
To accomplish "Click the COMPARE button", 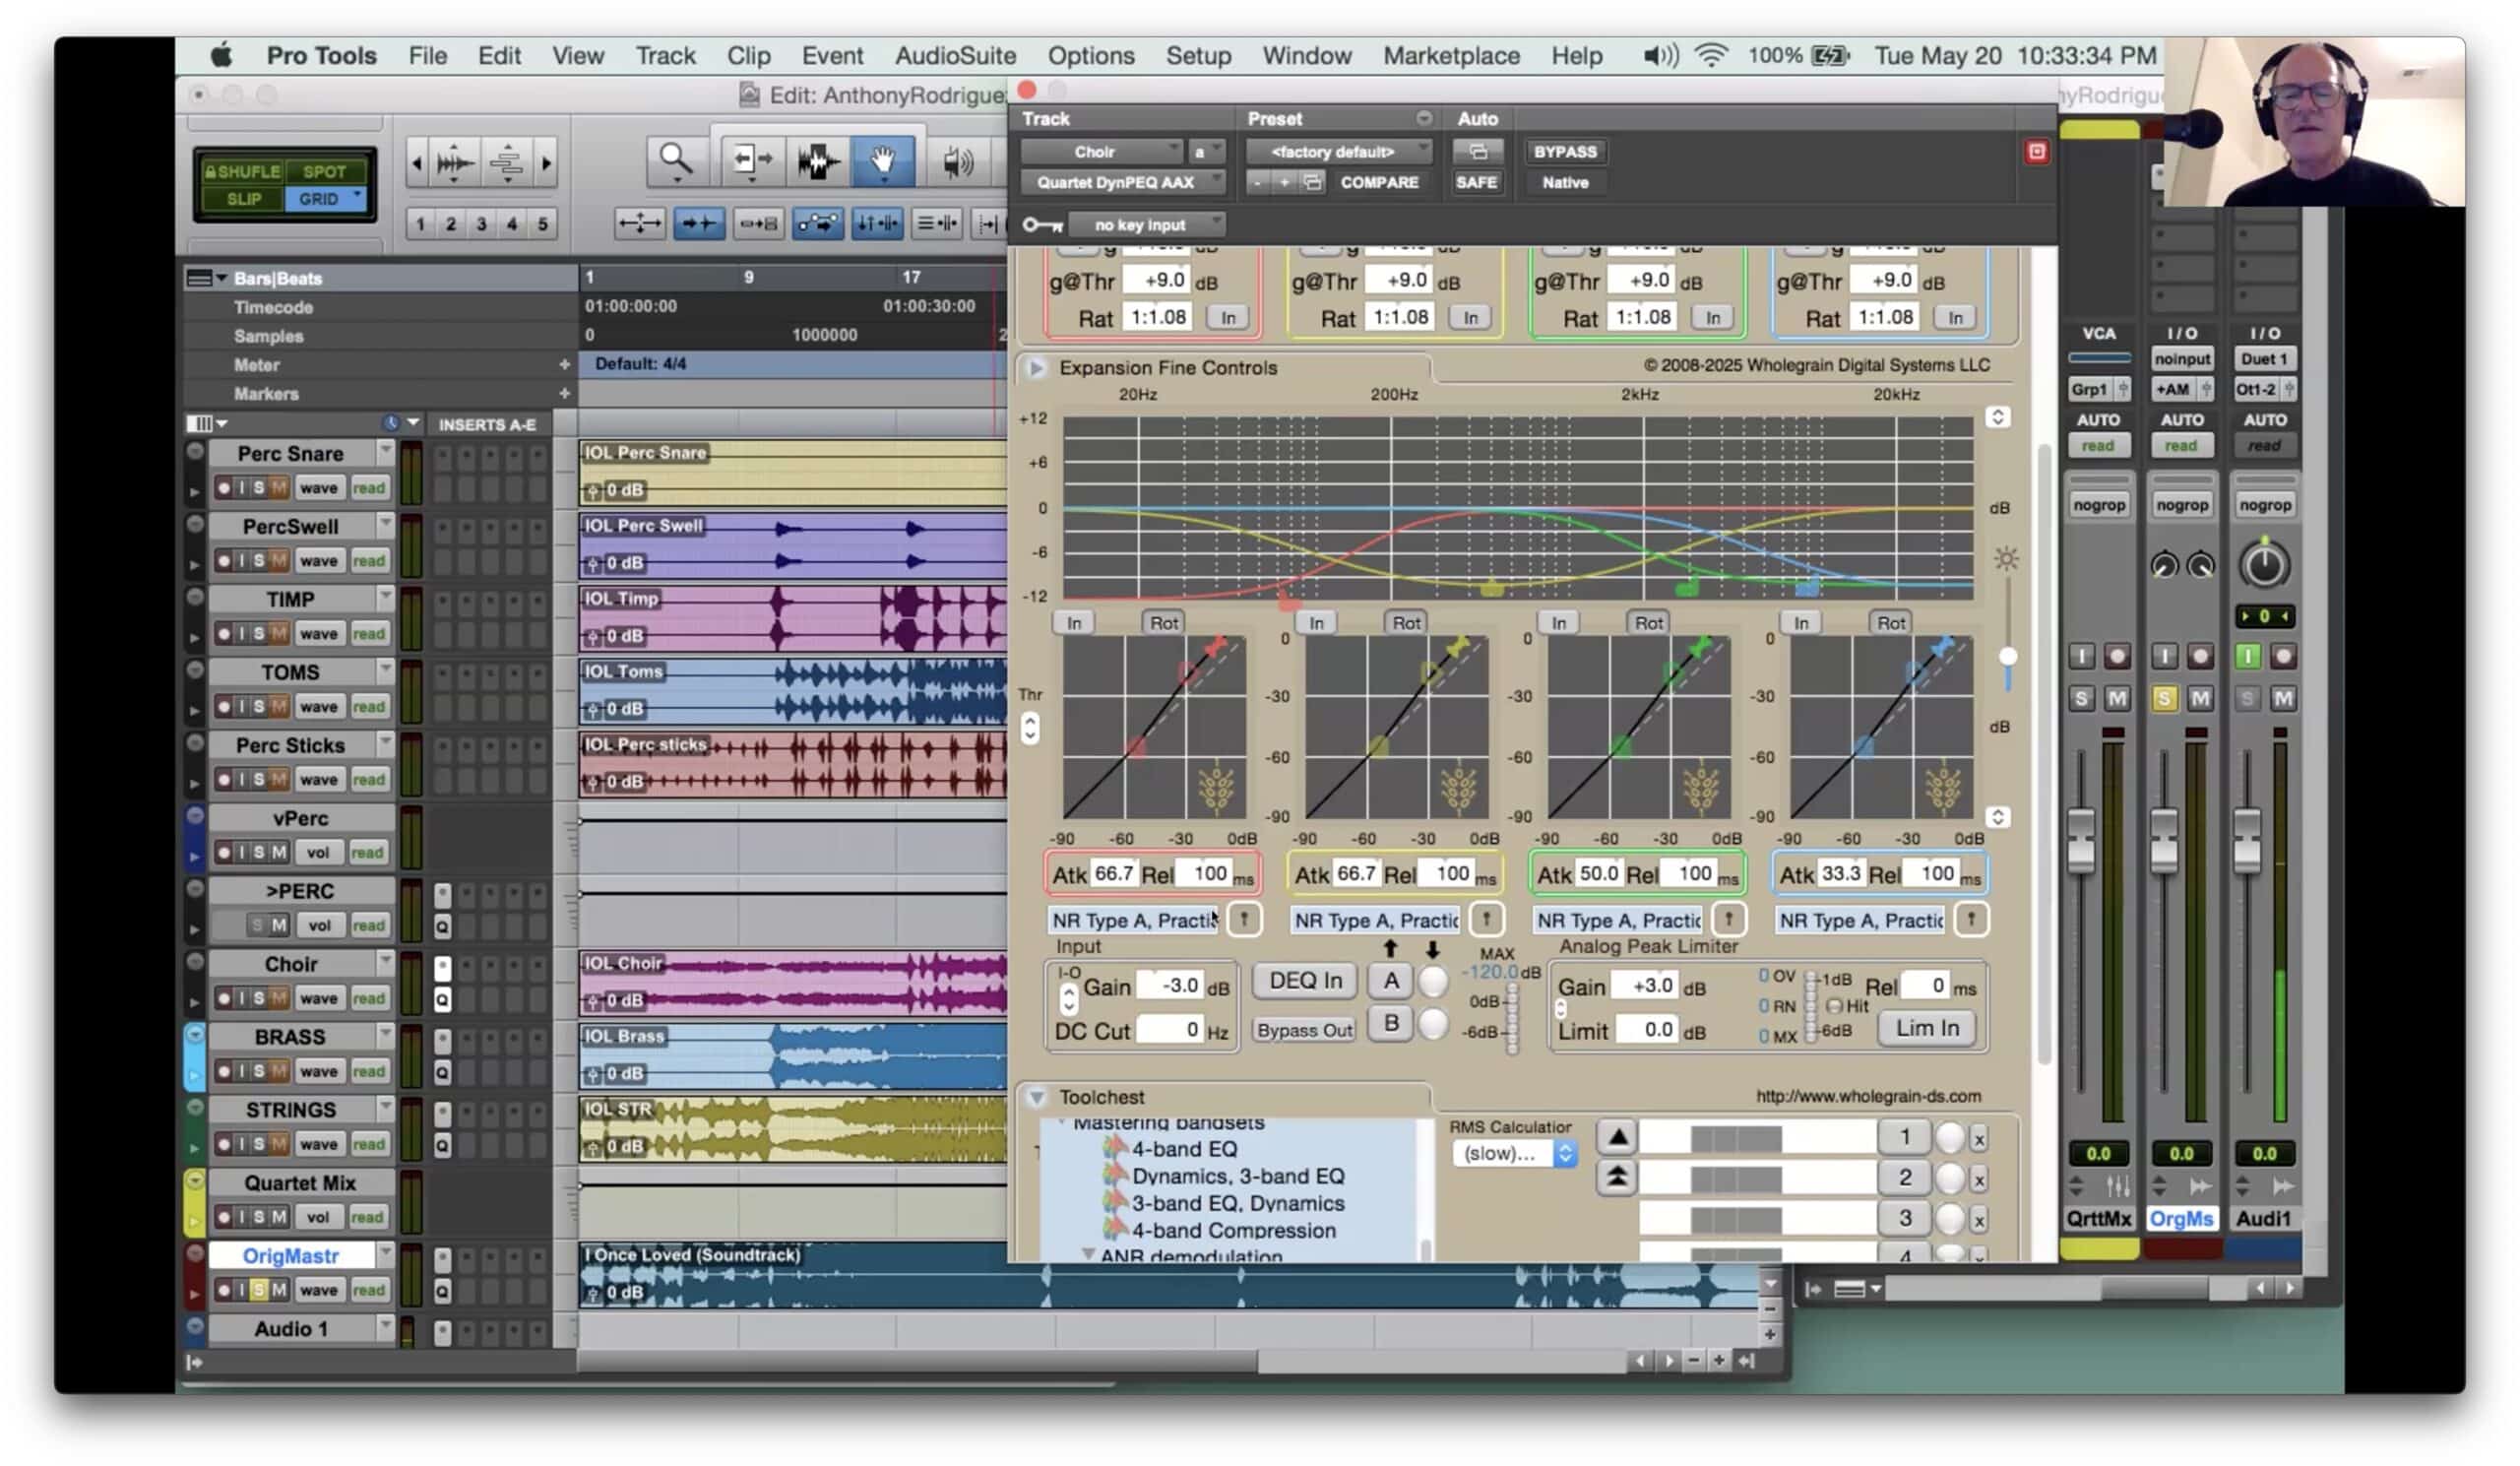I will [1379, 183].
